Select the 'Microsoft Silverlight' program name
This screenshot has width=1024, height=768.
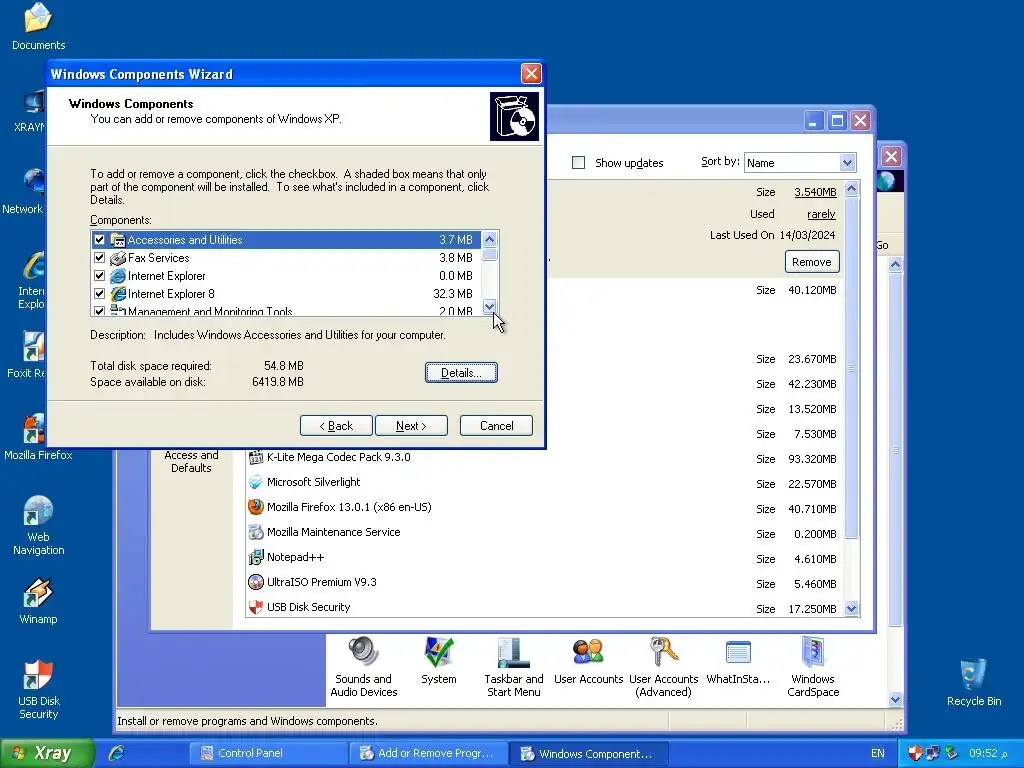pyautogui.click(x=313, y=482)
